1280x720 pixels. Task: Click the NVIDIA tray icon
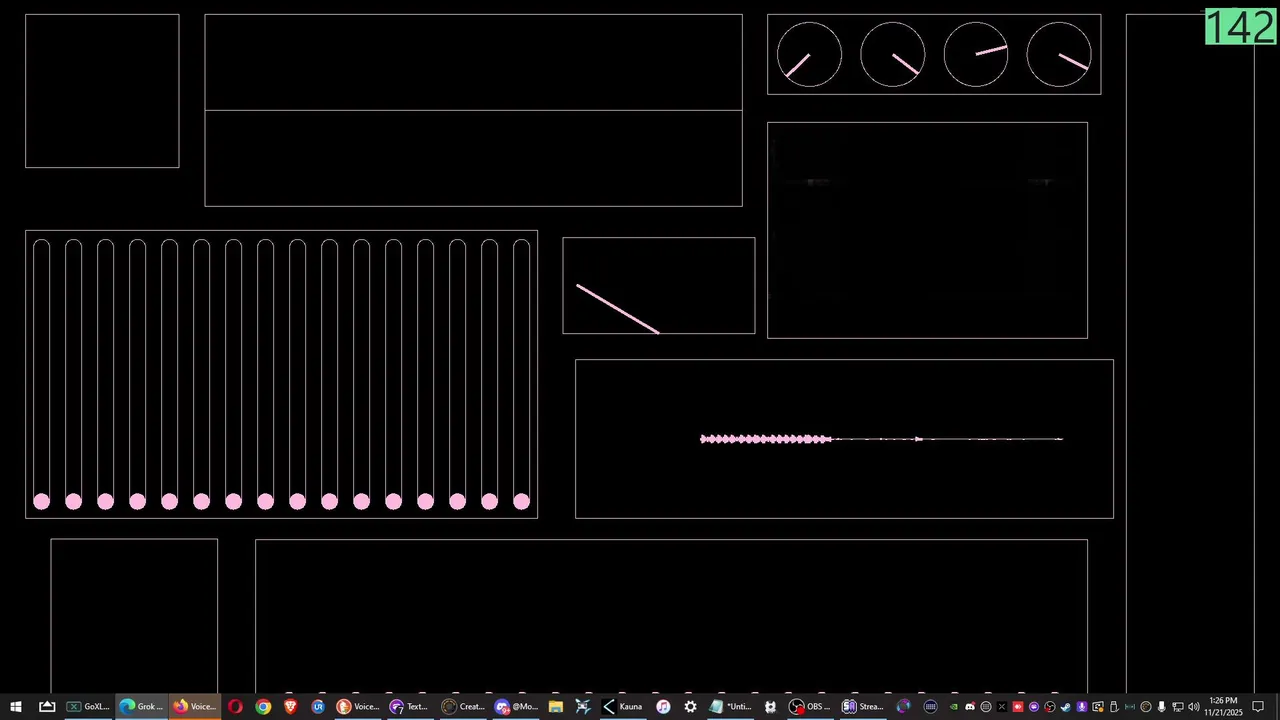tap(954, 707)
